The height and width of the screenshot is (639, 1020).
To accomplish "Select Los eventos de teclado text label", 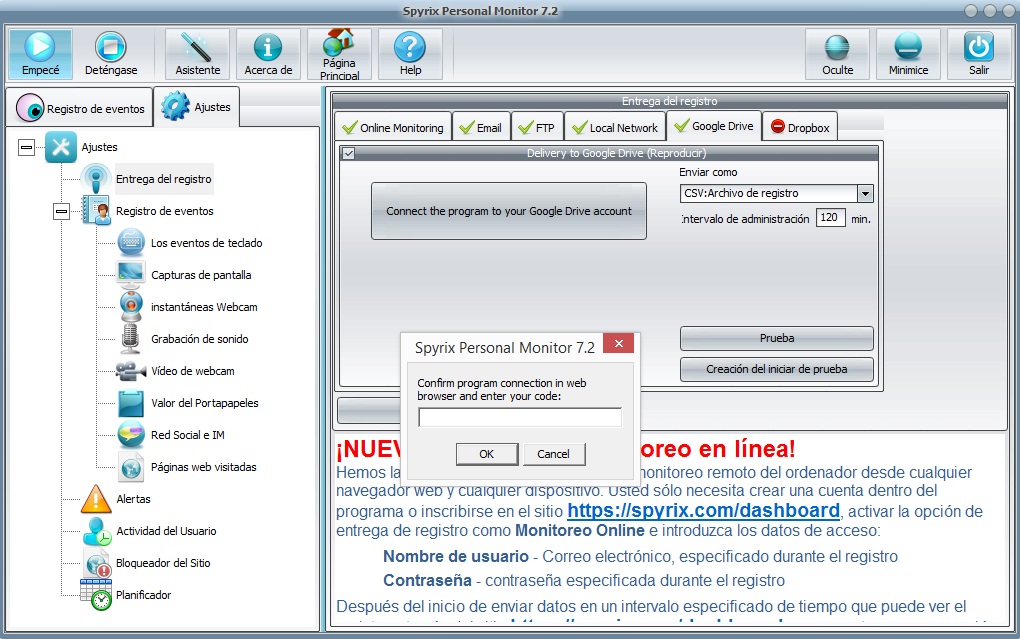I will [206, 243].
